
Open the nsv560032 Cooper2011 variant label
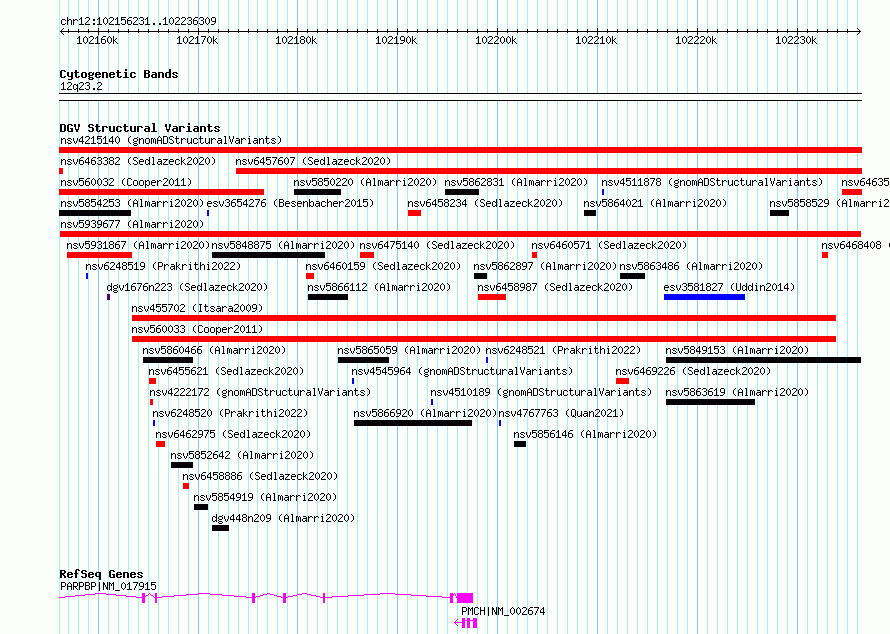tap(126, 182)
